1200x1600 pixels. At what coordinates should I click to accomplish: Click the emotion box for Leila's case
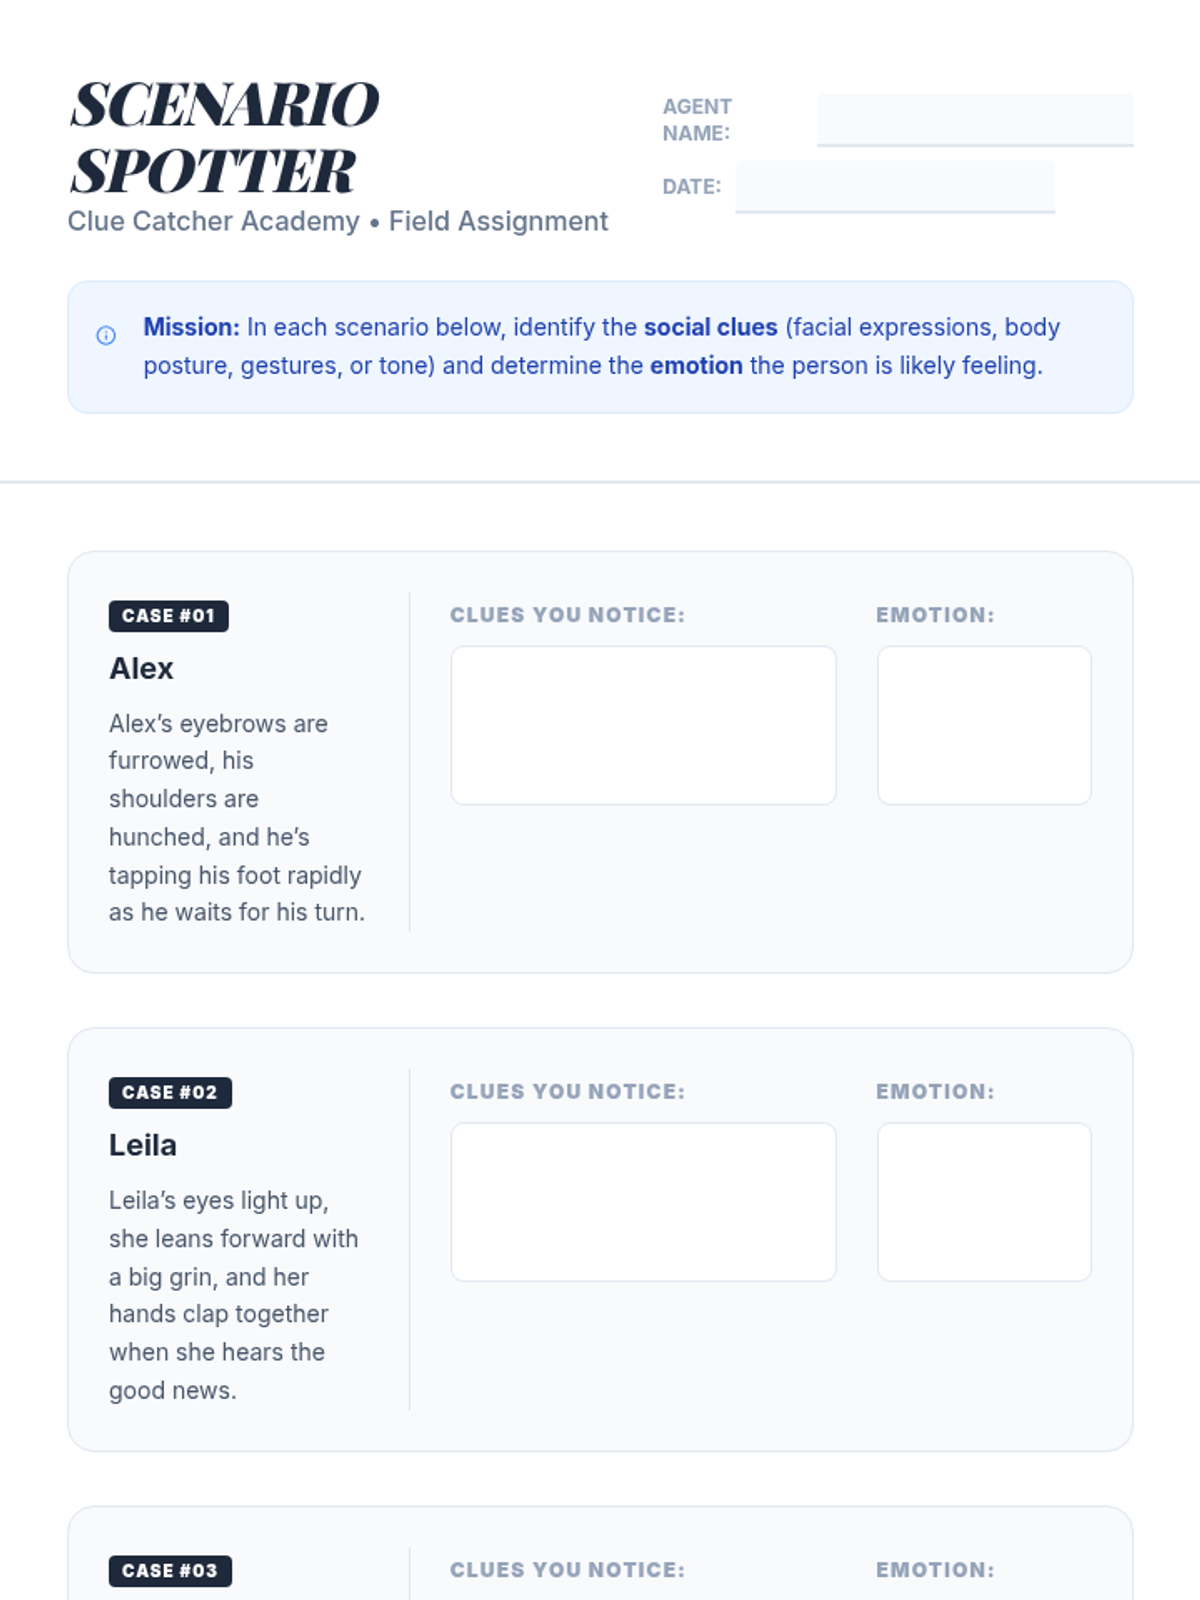tap(983, 1202)
